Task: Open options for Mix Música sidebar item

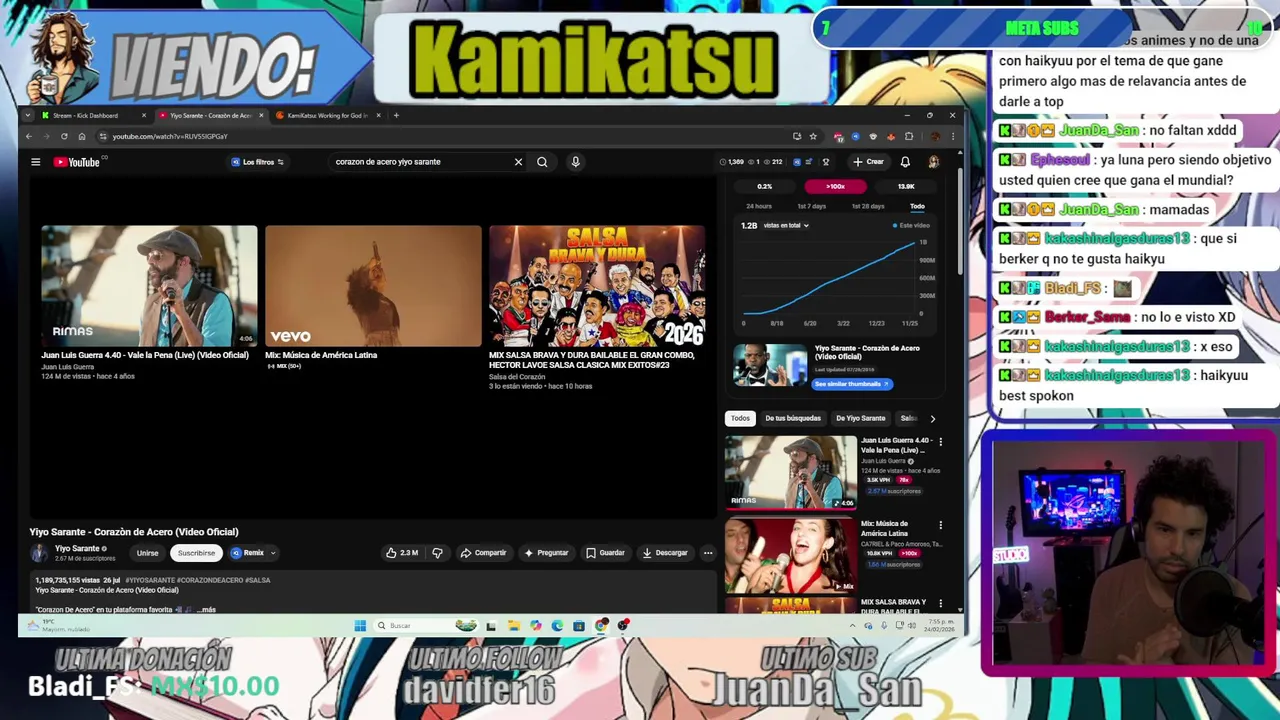Action: click(940, 524)
